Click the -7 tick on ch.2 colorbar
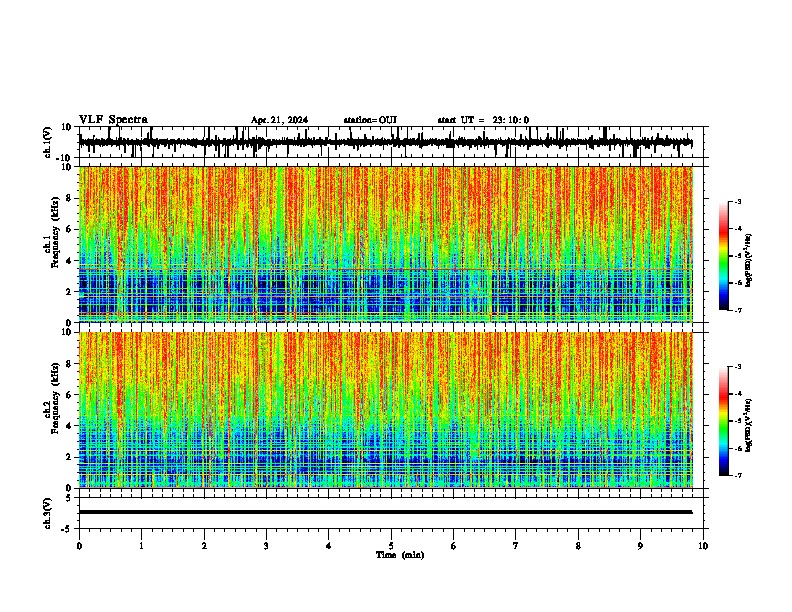Image resolution: width=792 pixels, height=612 pixels. tap(737, 476)
